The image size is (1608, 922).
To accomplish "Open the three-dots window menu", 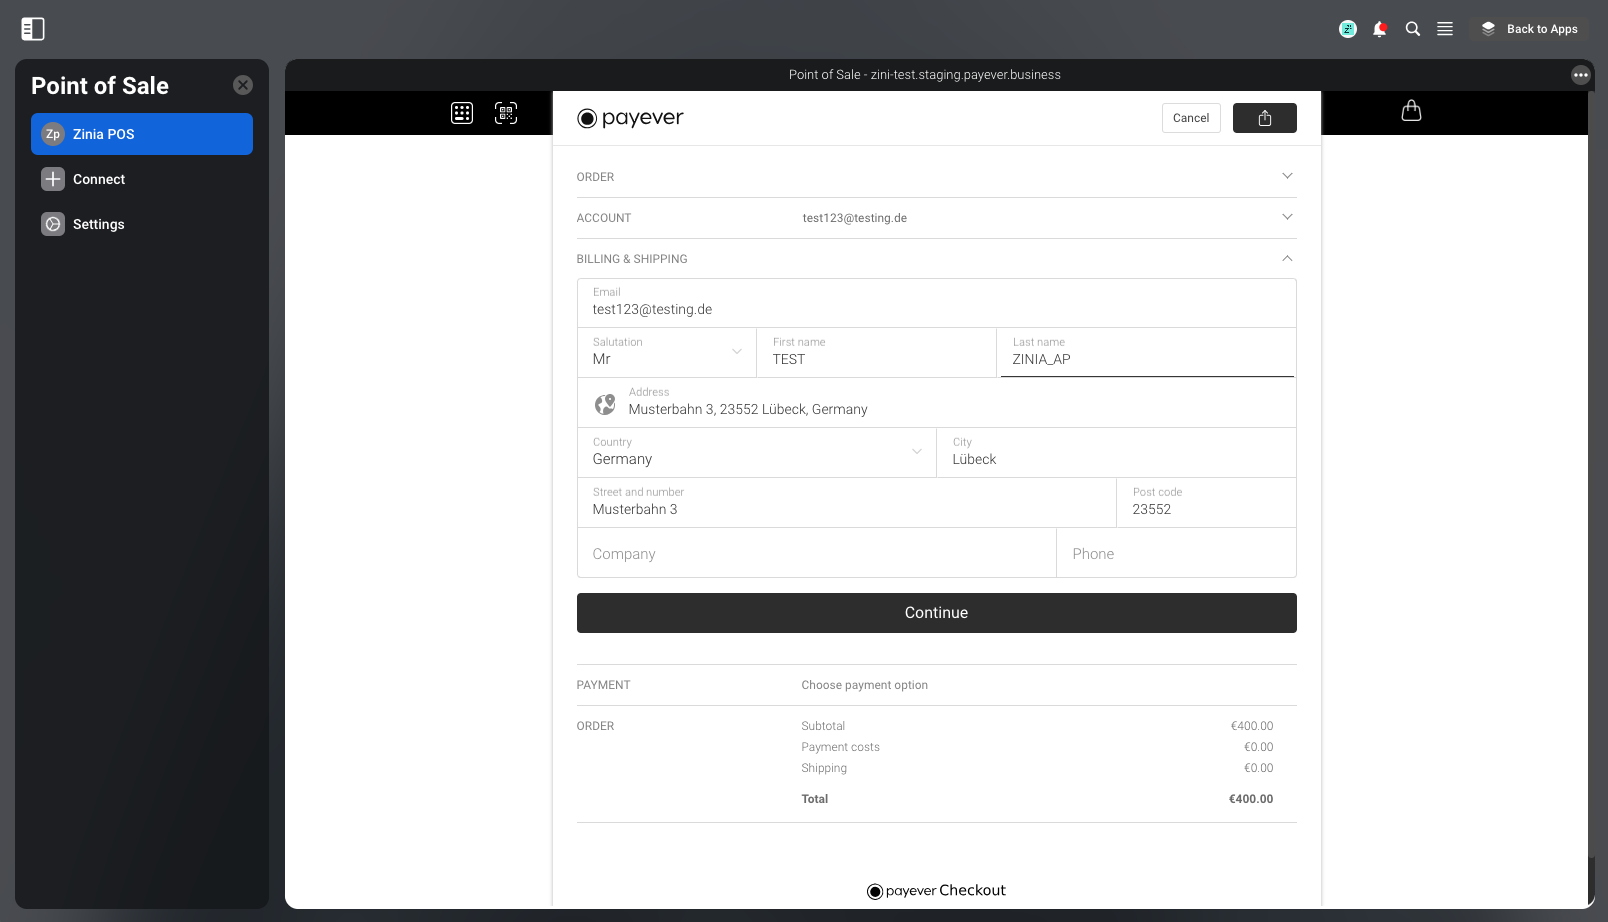I will tap(1581, 75).
